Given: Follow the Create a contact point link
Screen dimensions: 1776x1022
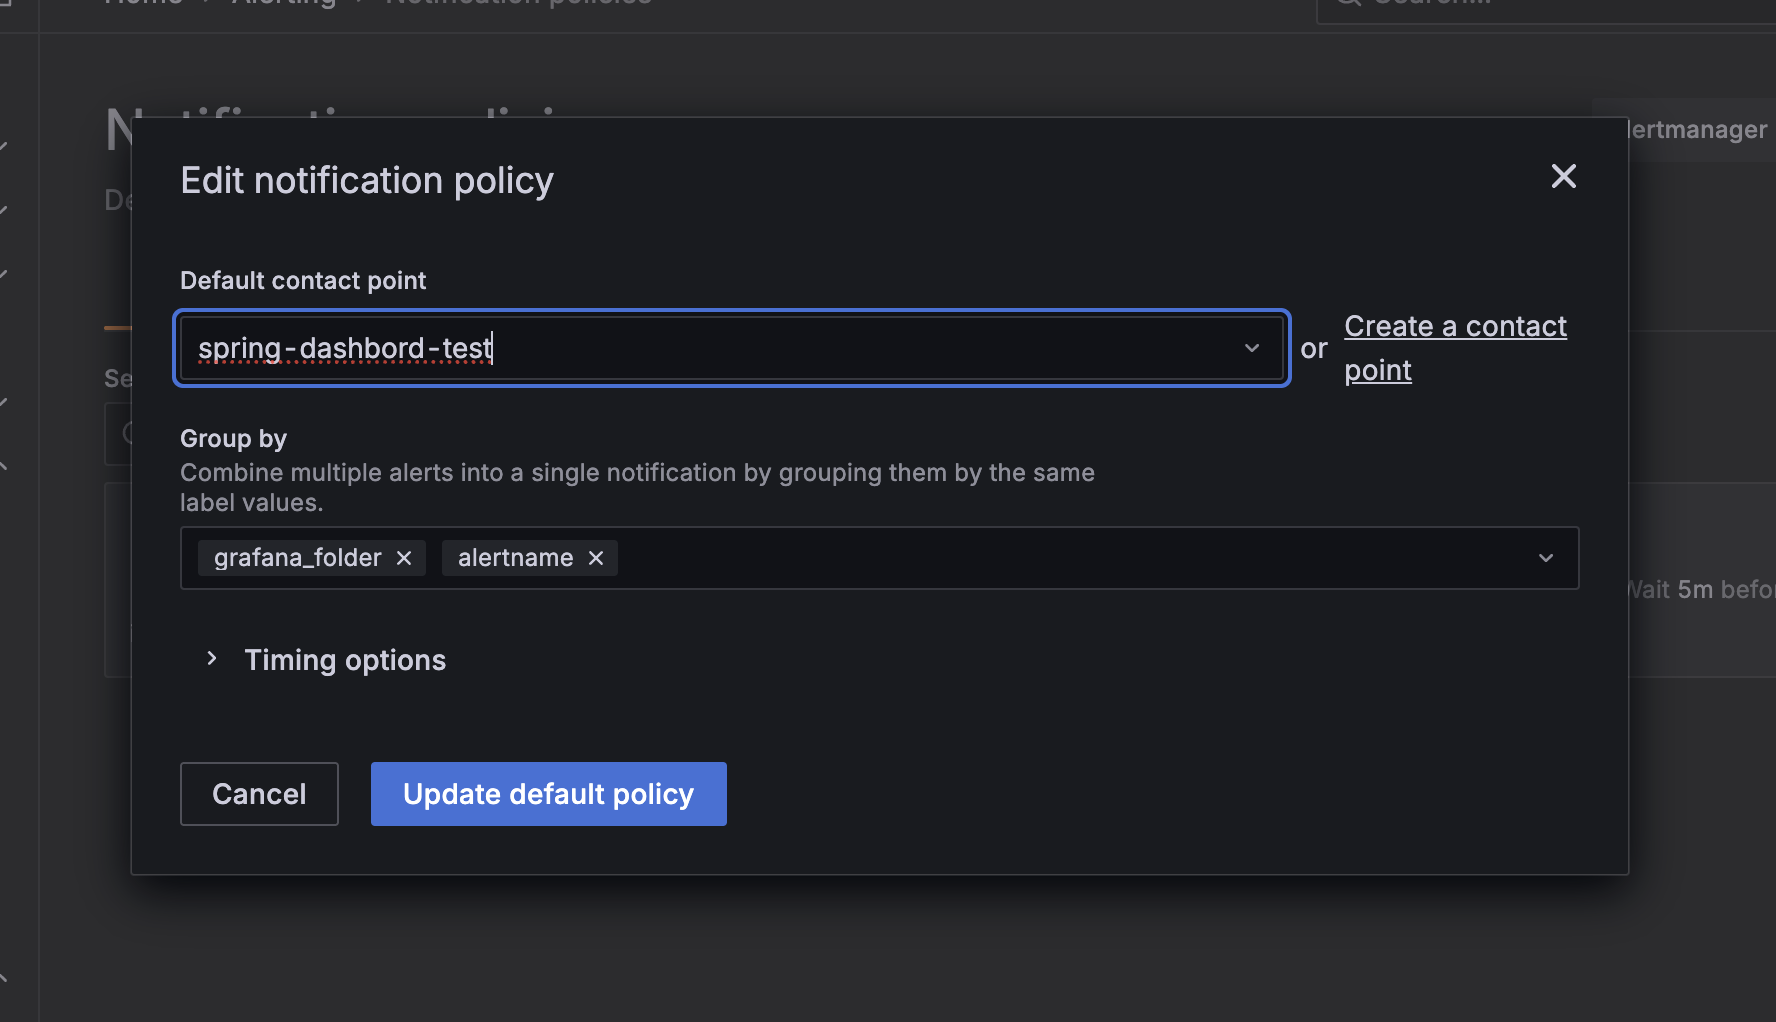Looking at the screenshot, I should (1454, 327).
